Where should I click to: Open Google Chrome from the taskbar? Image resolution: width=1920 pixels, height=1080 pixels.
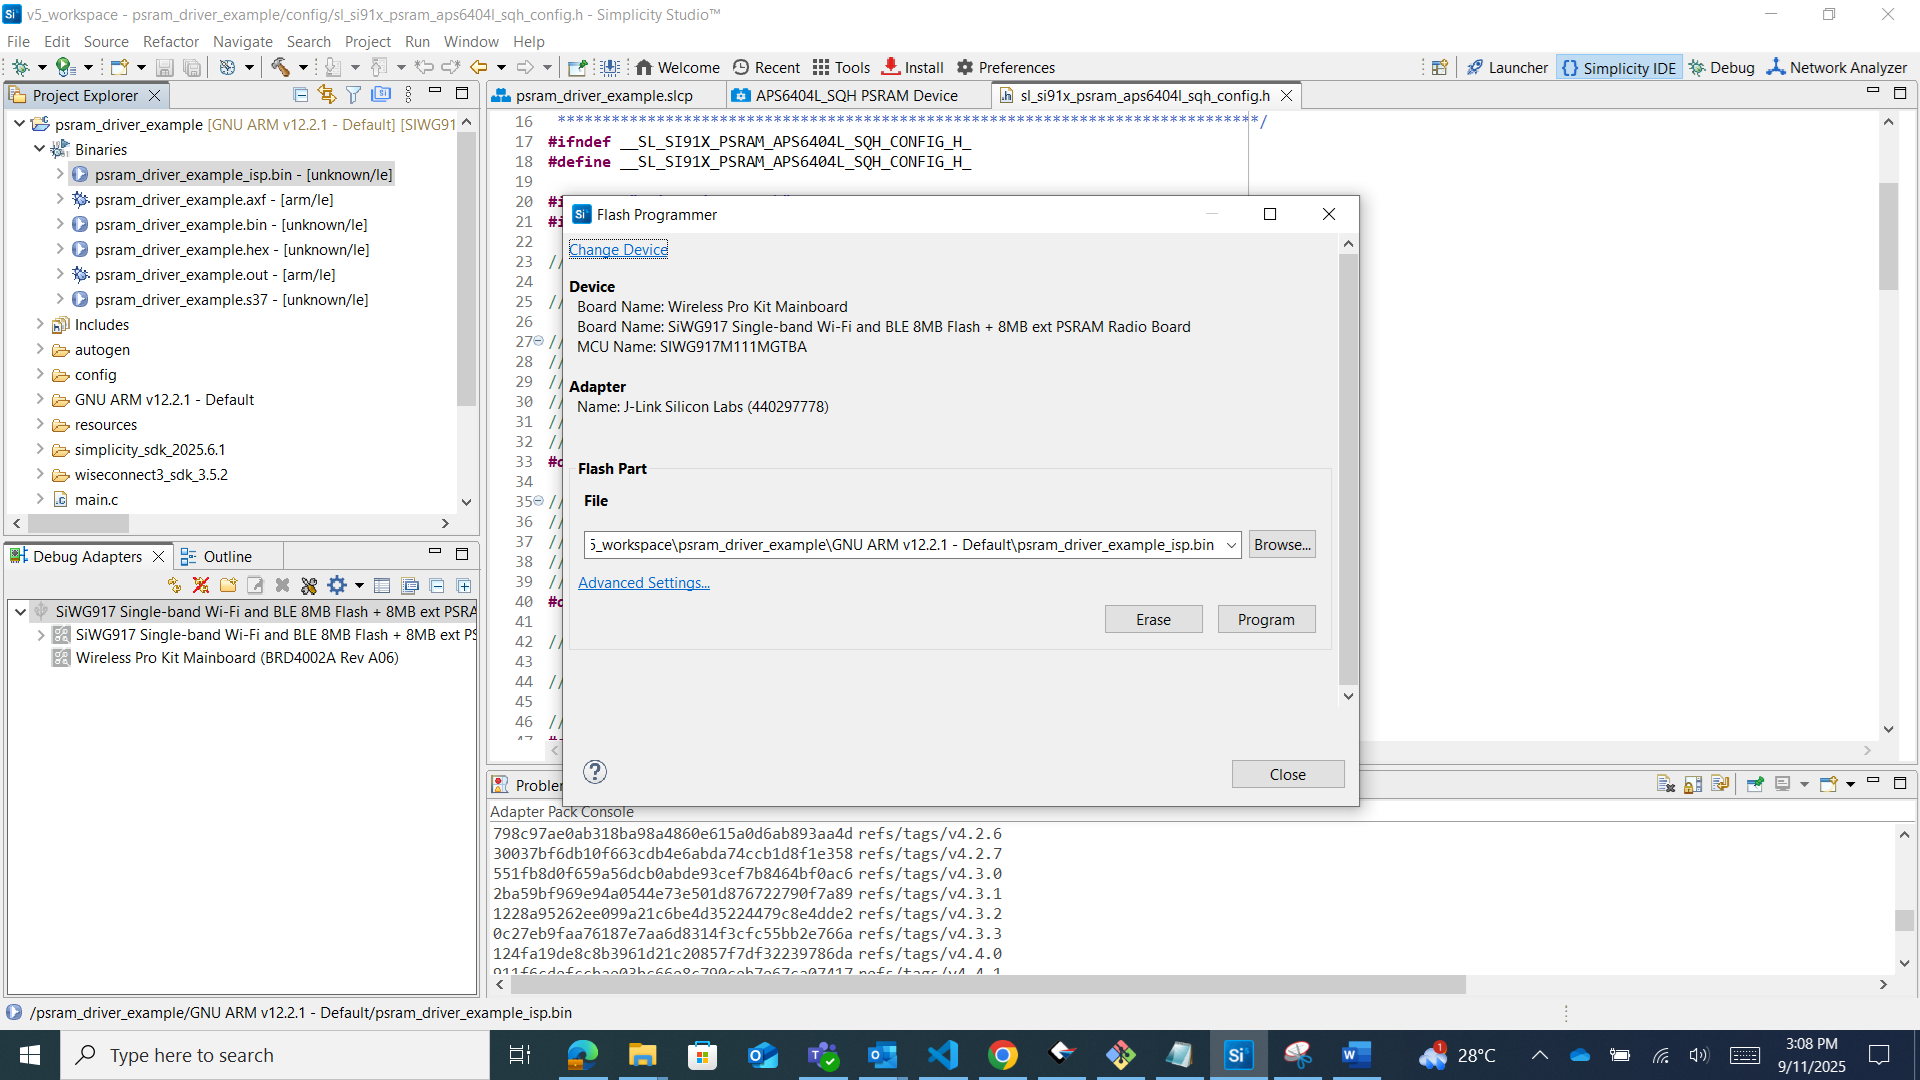point(1002,1055)
